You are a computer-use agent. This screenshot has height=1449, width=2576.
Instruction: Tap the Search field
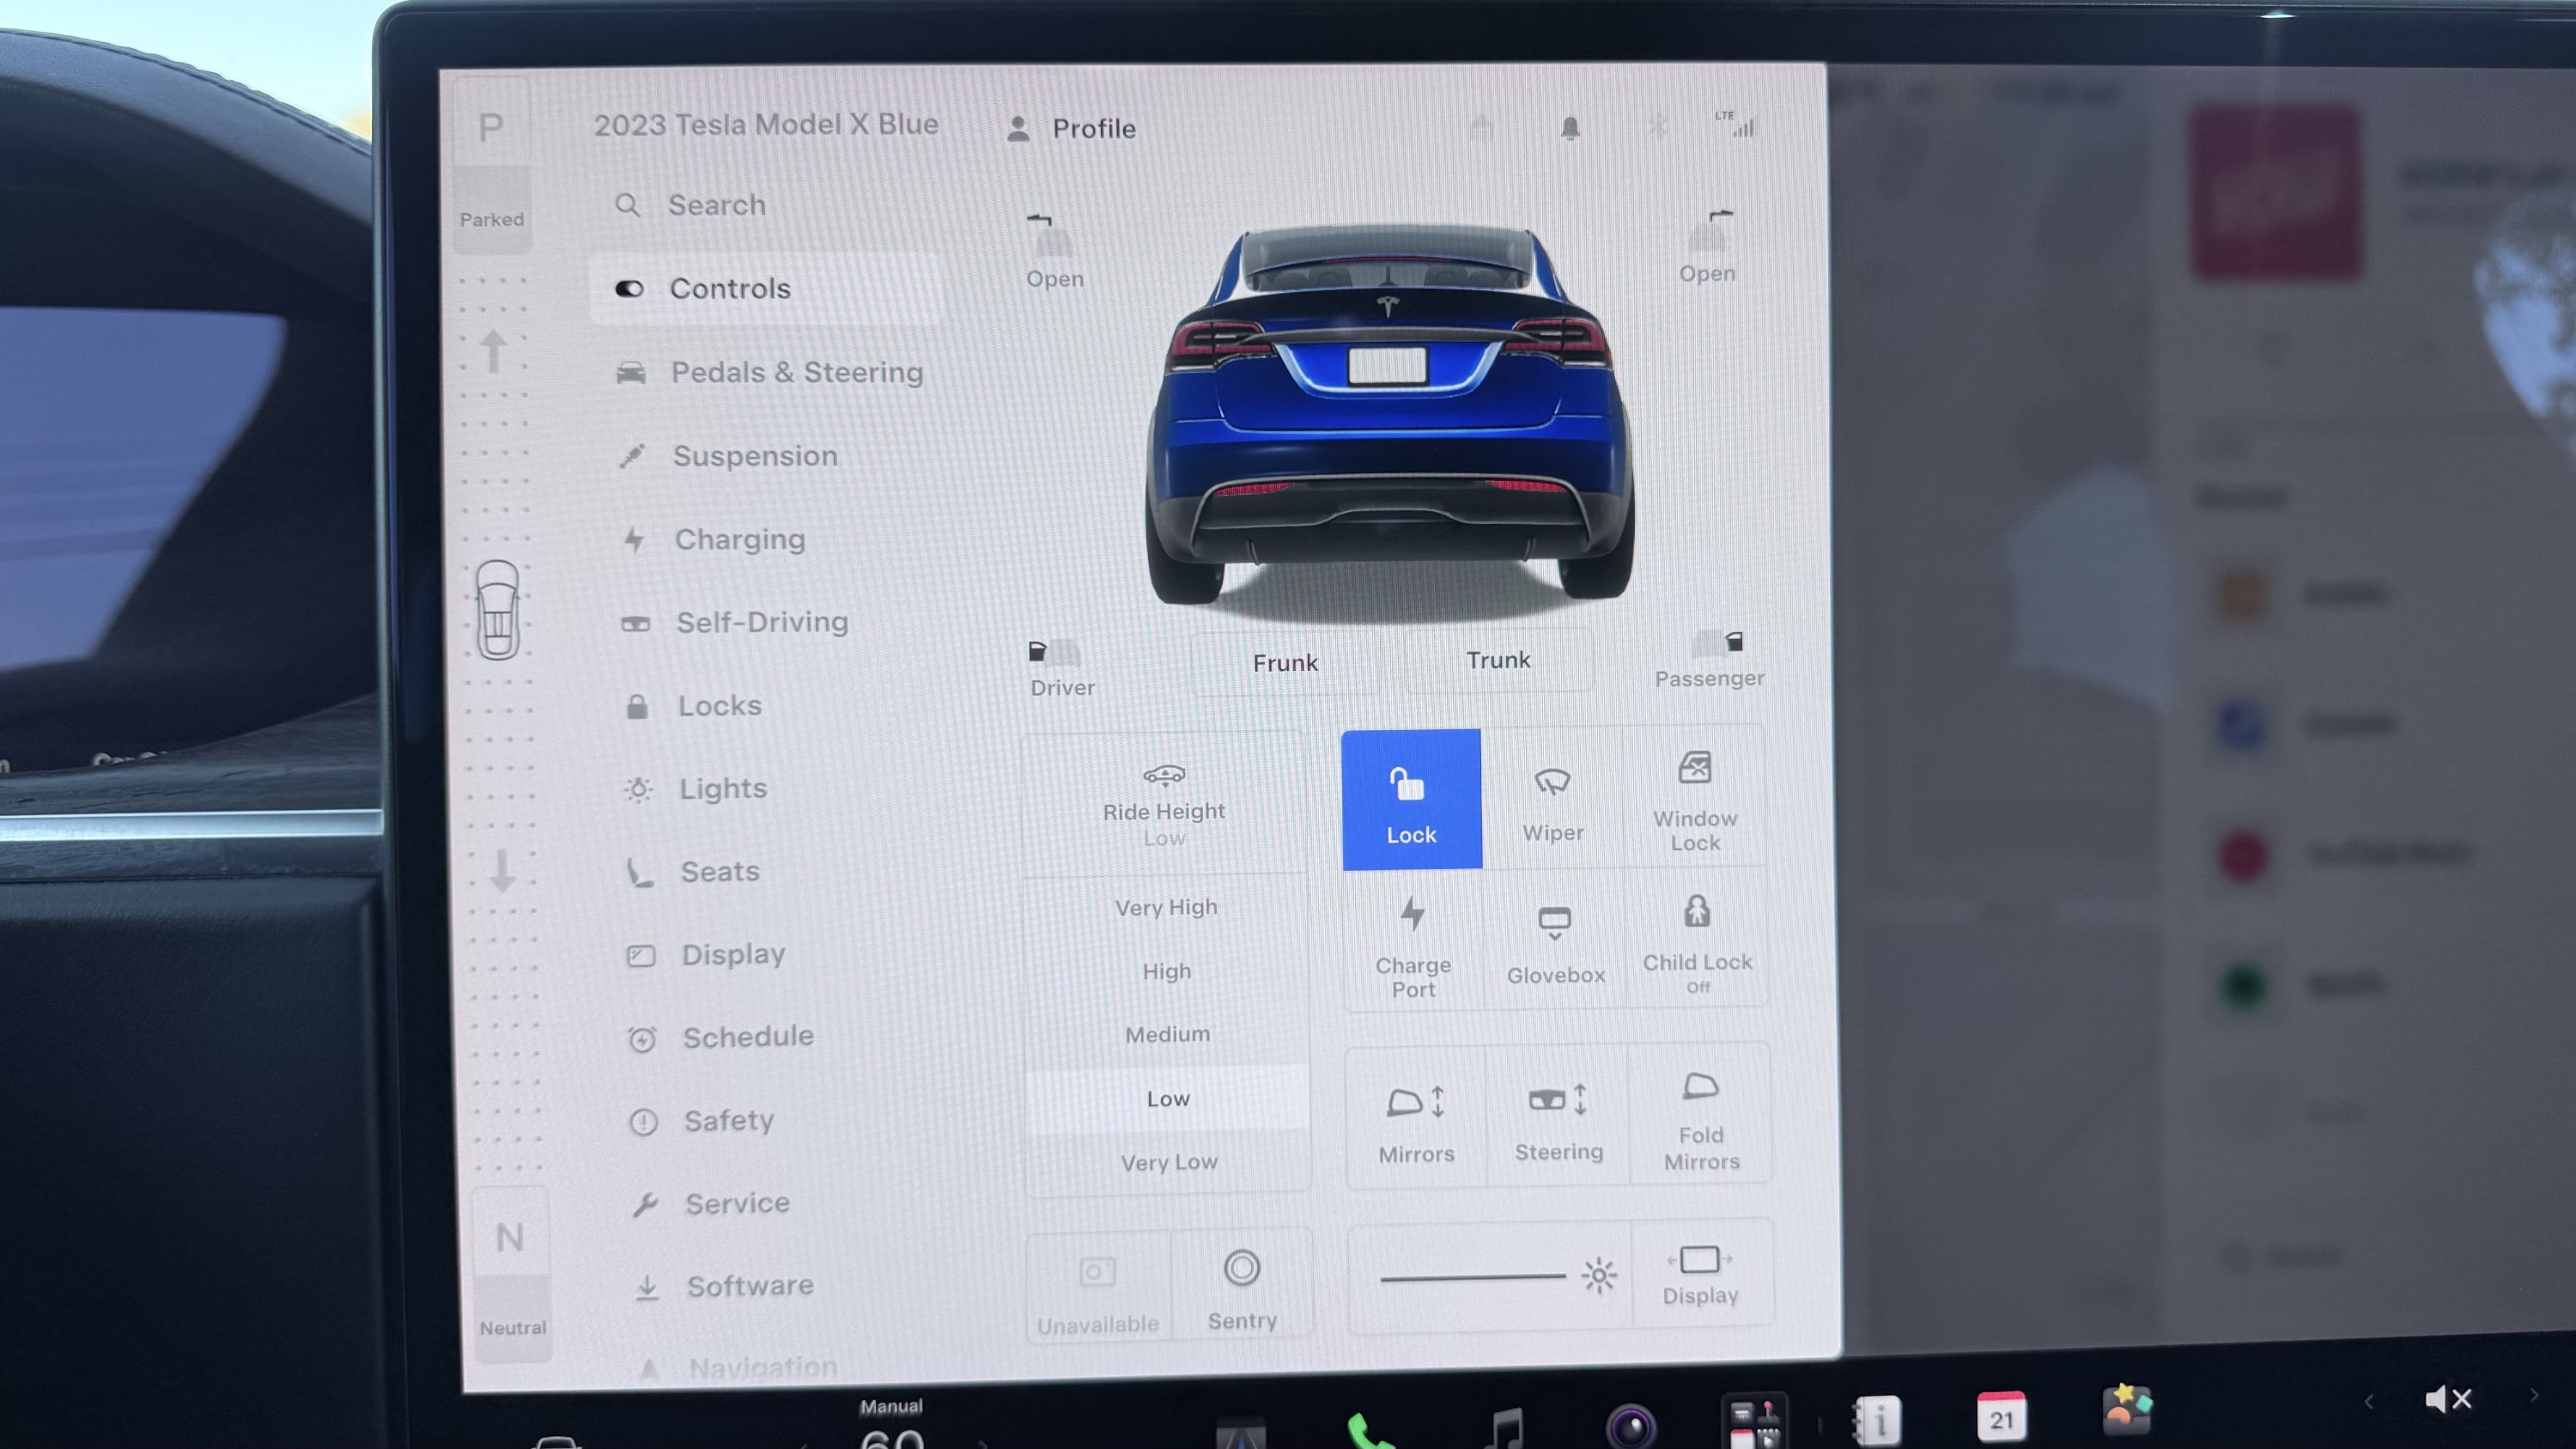click(765, 205)
